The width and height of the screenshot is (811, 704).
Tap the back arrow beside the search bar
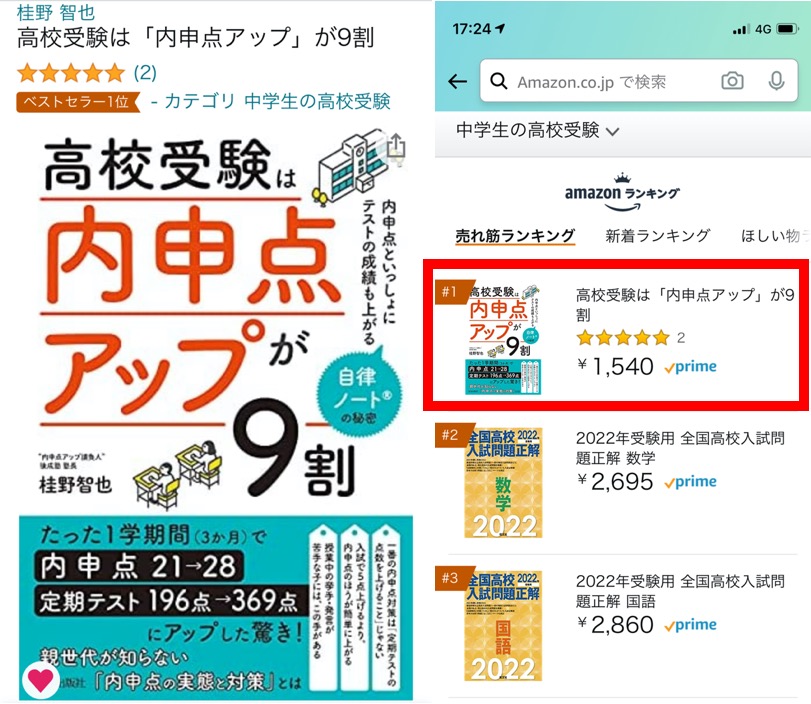(457, 81)
